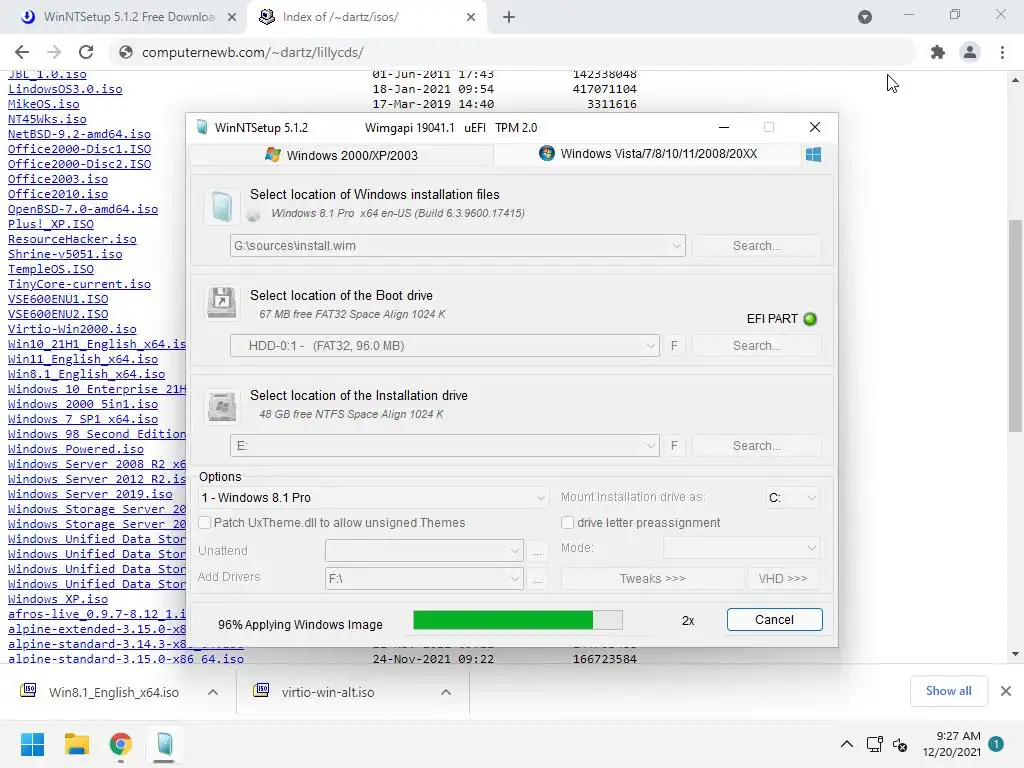Image resolution: width=1024 pixels, height=768 pixels.
Task: Open the Windows 8.1 Pro edition dropdown
Action: pos(373,498)
